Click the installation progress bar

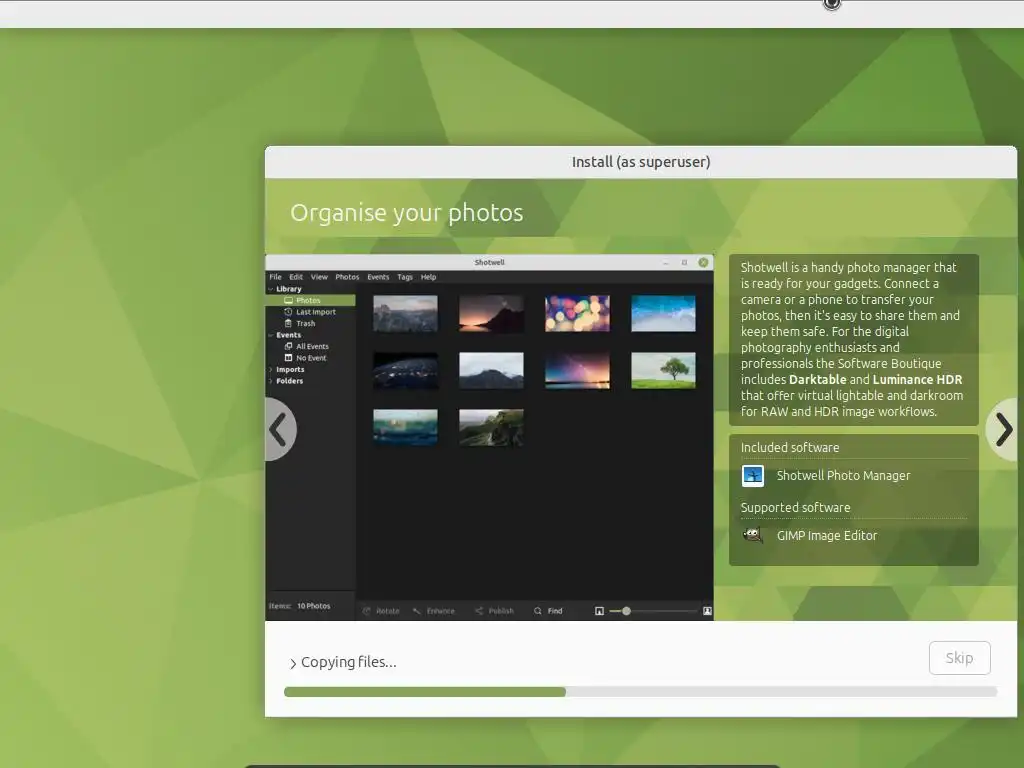pyautogui.click(x=640, y=692)
